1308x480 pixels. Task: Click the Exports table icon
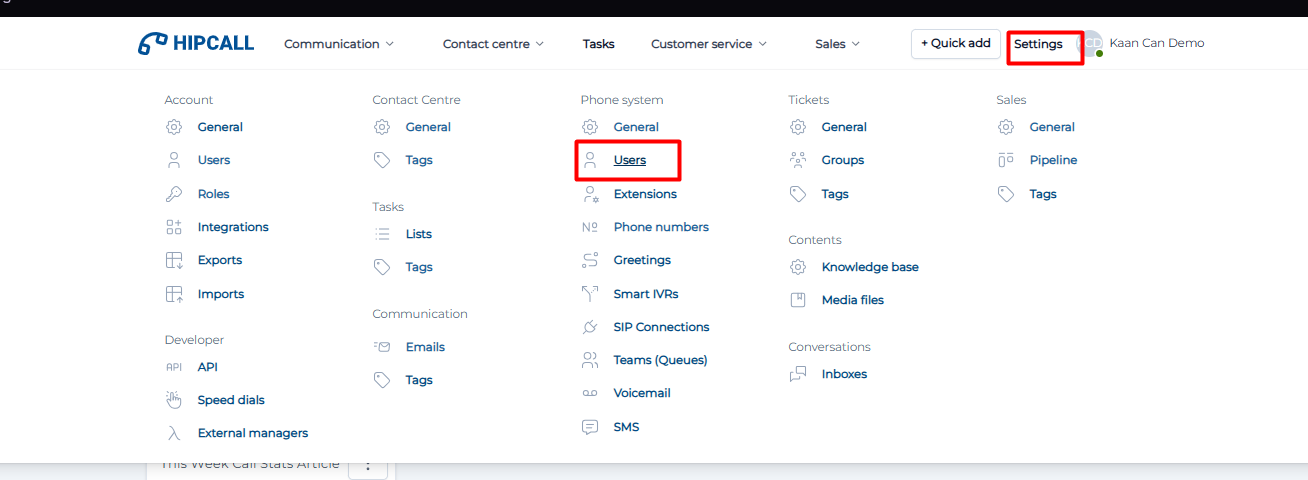[174, 260]
